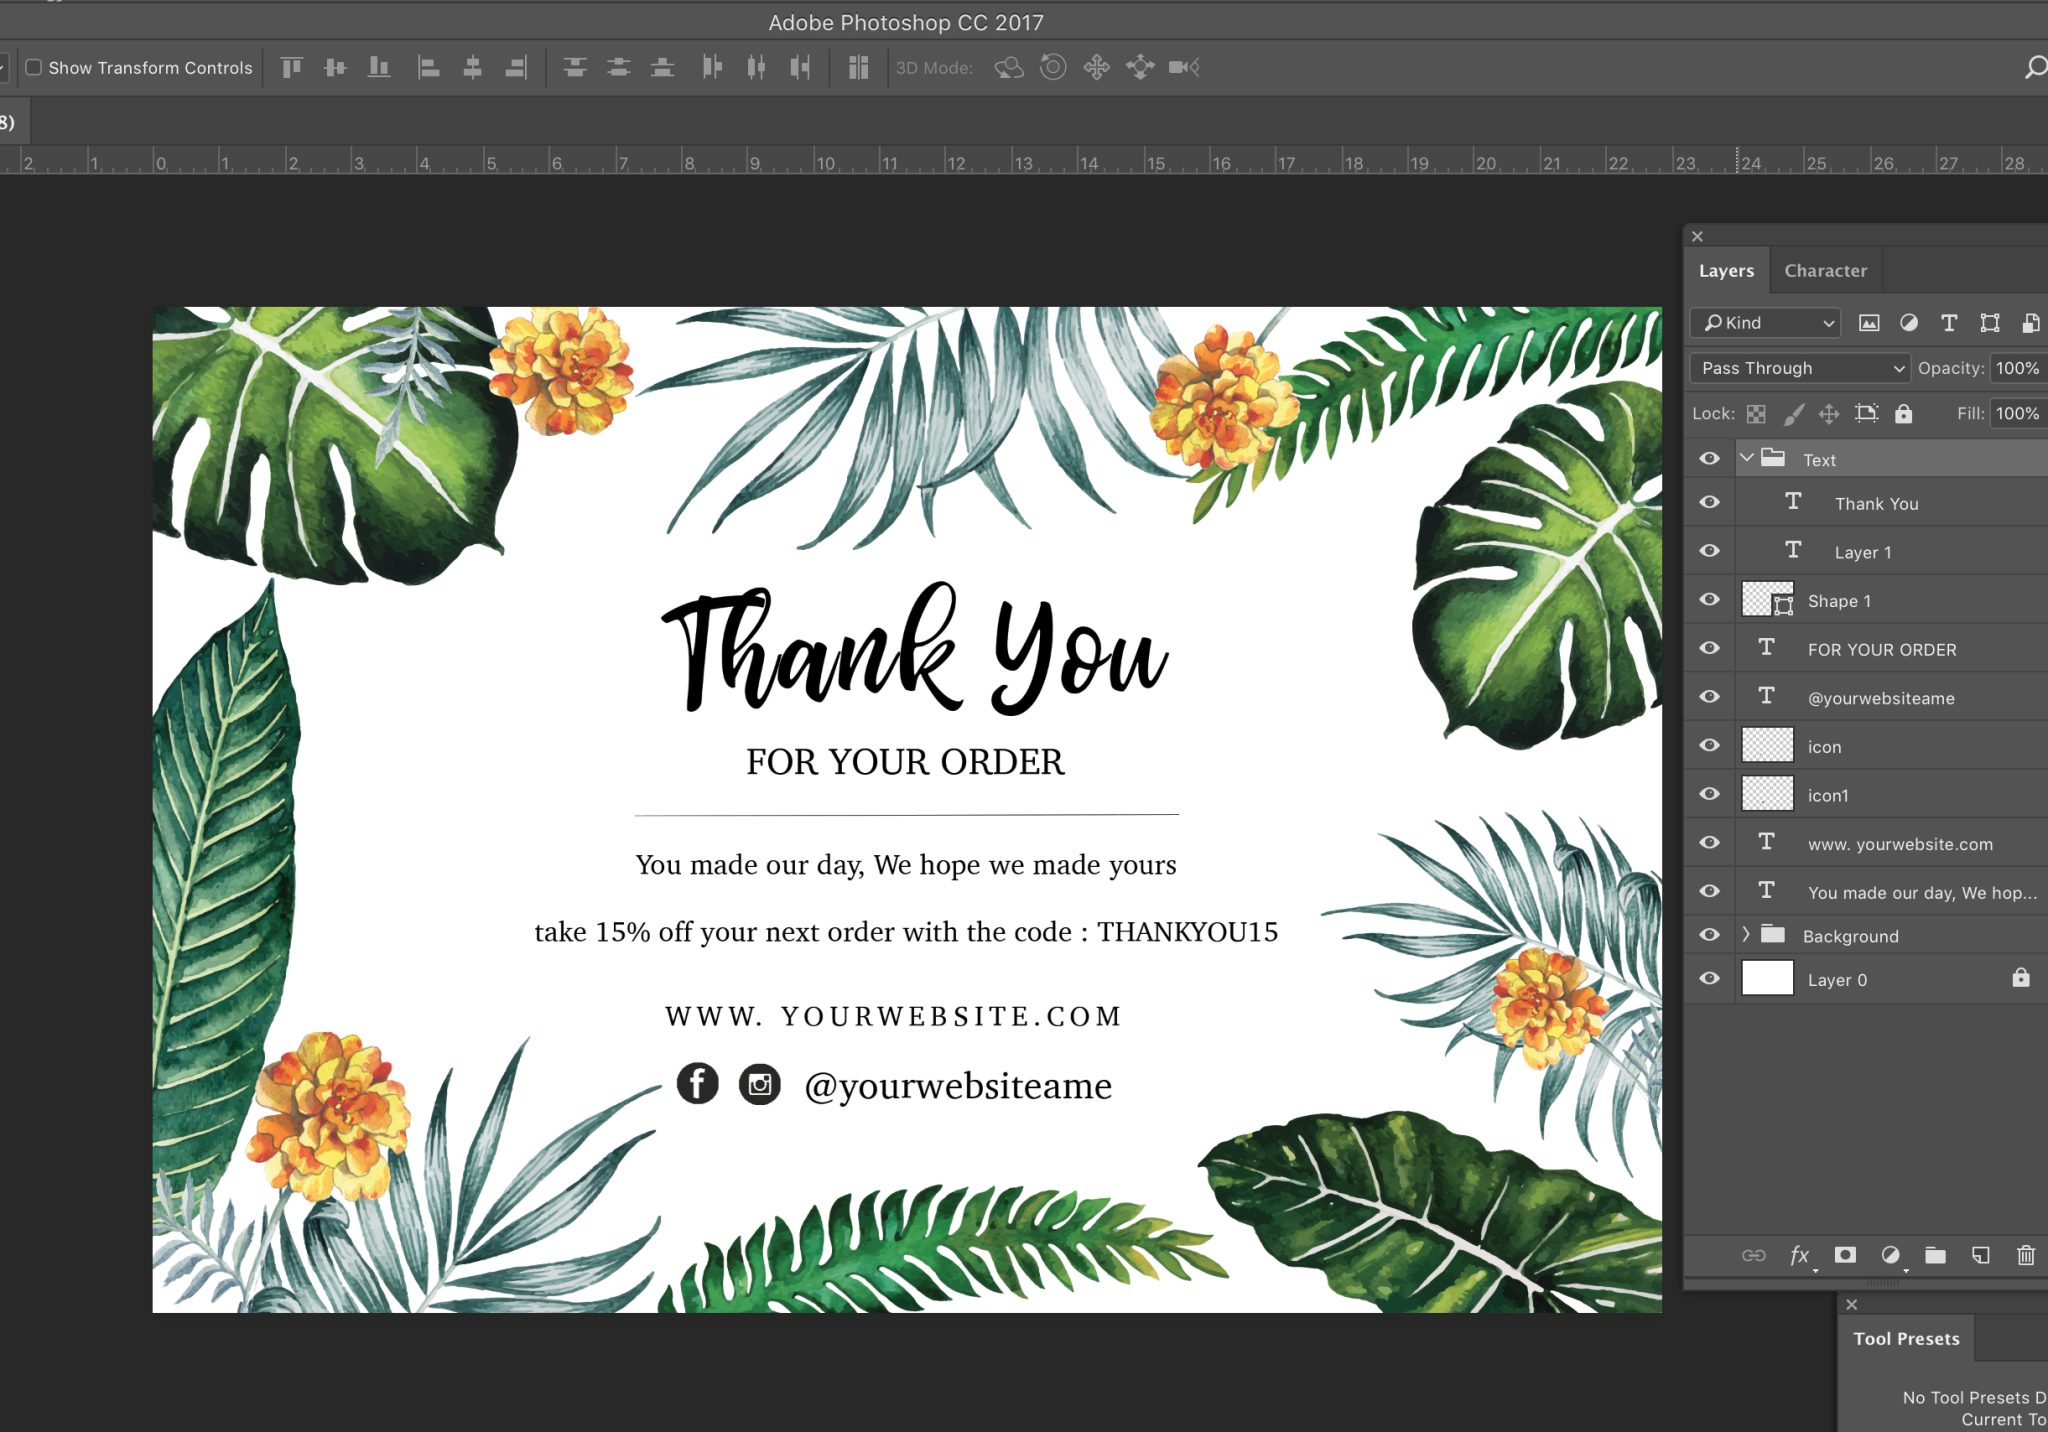Click the Link layers icon
The width and height of the screenshot is (2048, 1432).
1756,1256
